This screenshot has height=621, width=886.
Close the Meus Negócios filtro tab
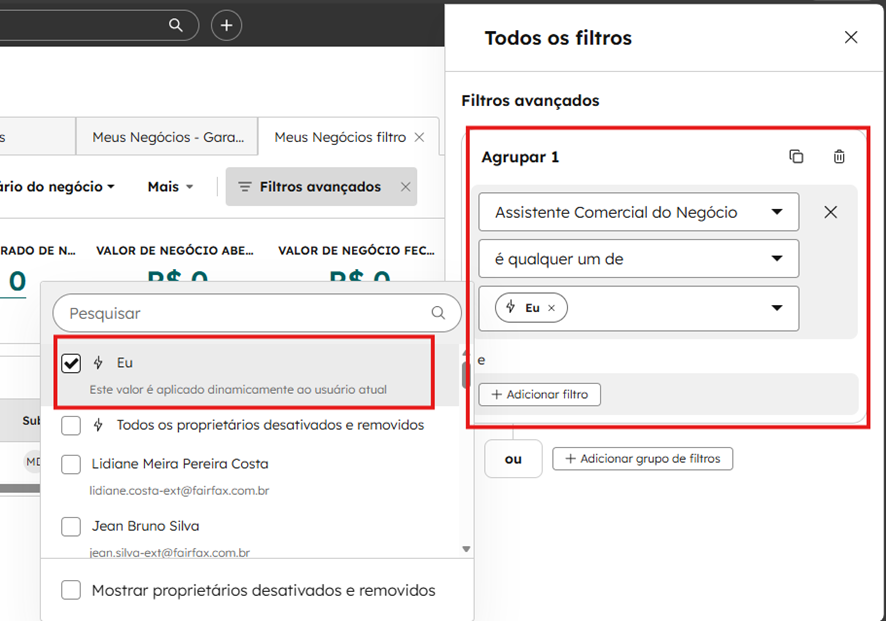419,137
